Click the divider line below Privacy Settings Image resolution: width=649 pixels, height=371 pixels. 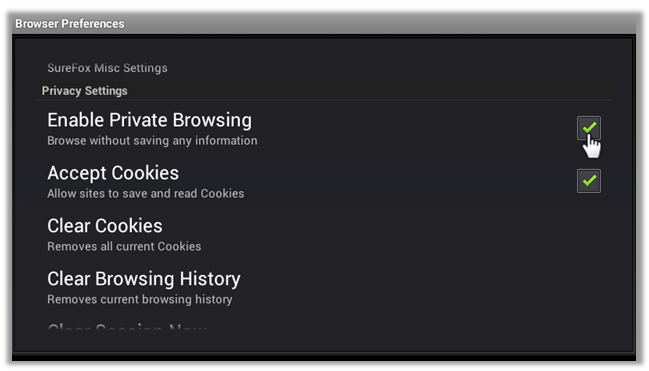324,100
